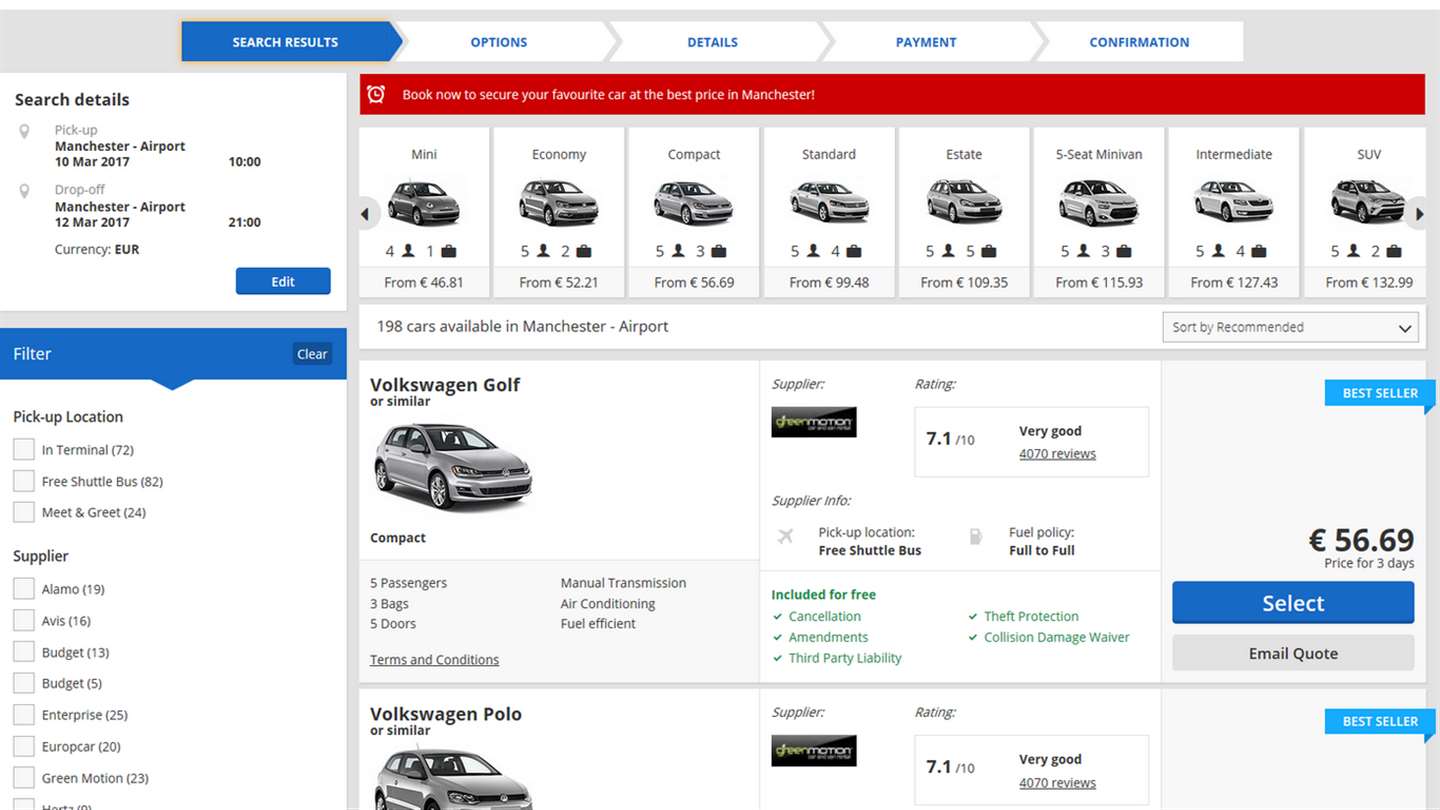Choose the Estate category car image
1440x810 pixels.
coord(964,202)
